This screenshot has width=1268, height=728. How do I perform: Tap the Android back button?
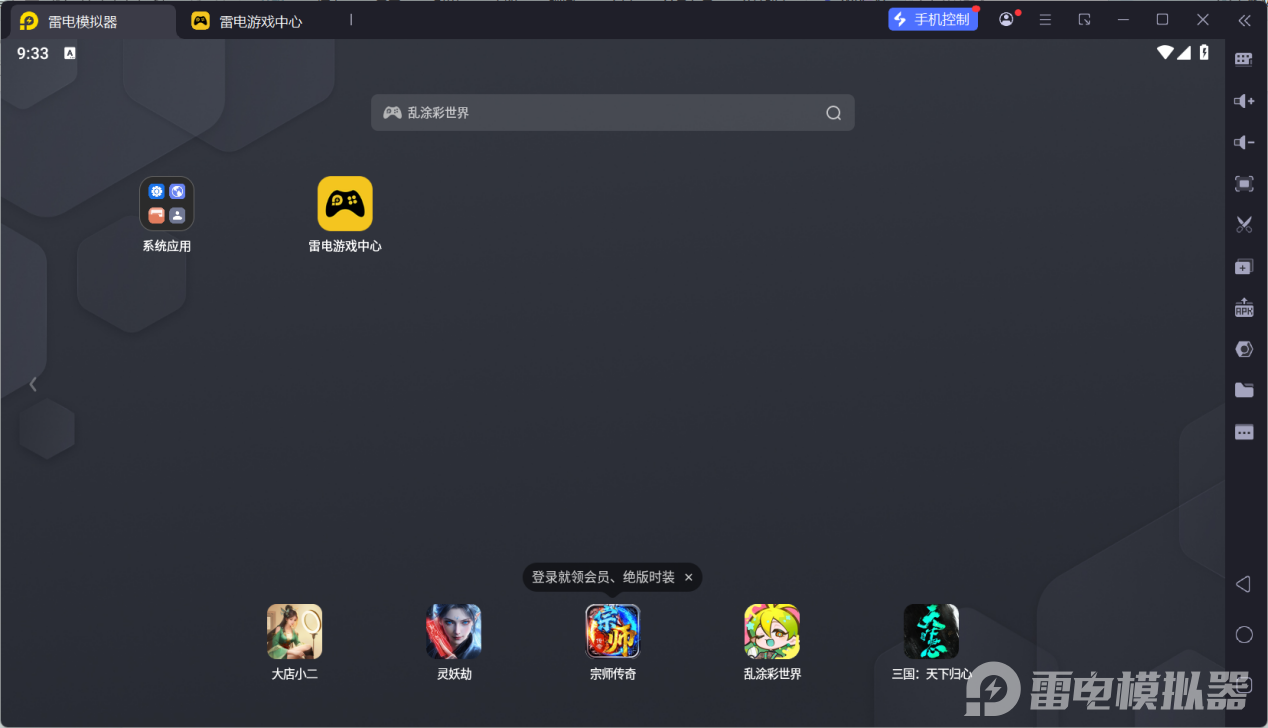coord(1243,584)
